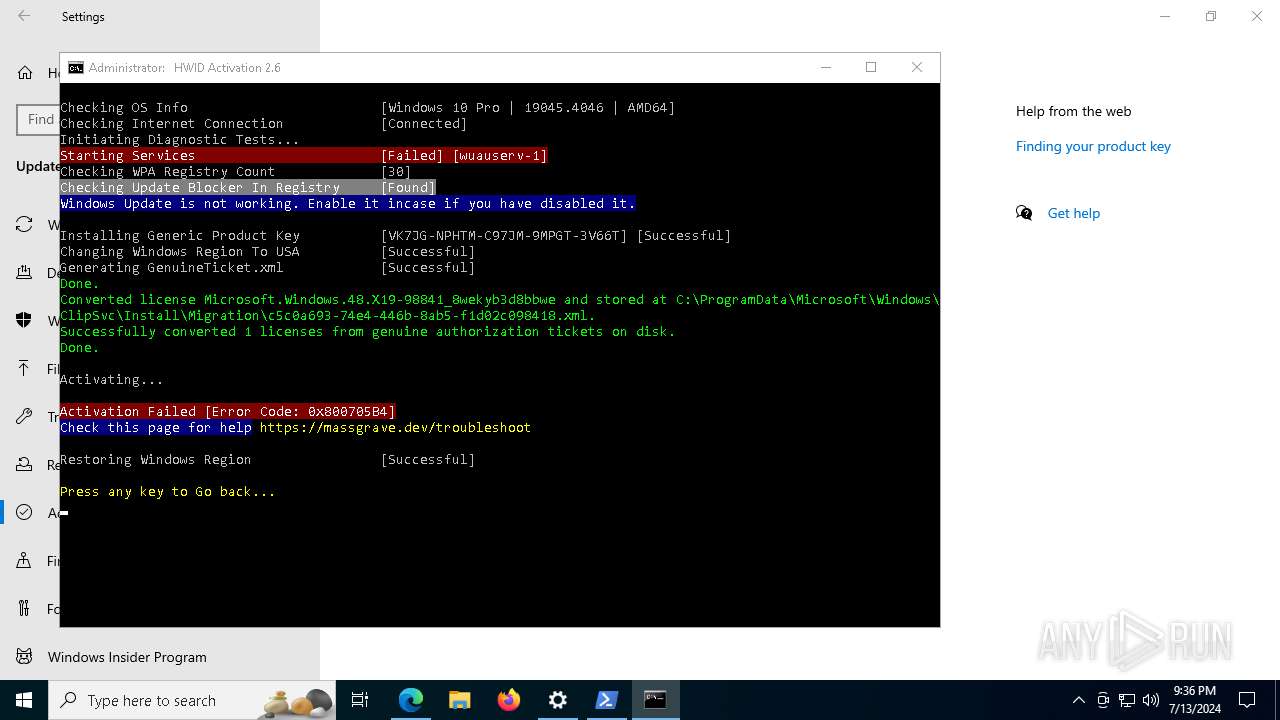Restore down the Settings window
The width and height of the screenshot is (1280, 720).
pos(1211,16)
